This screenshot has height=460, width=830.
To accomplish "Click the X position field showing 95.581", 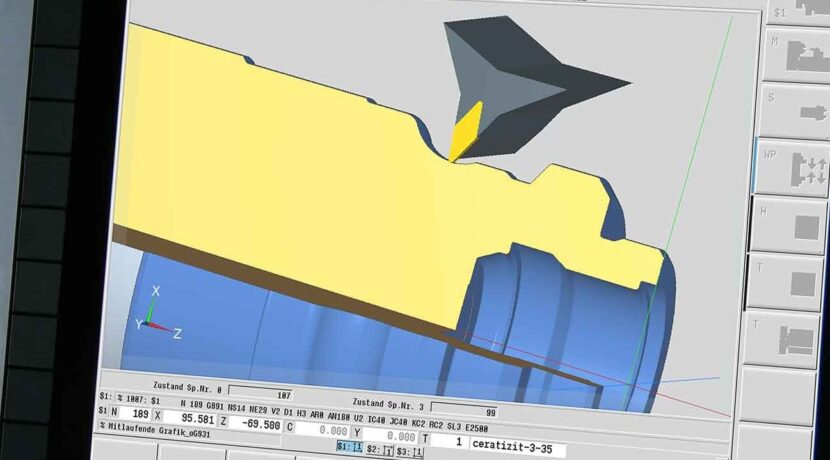I will point(190,418).
